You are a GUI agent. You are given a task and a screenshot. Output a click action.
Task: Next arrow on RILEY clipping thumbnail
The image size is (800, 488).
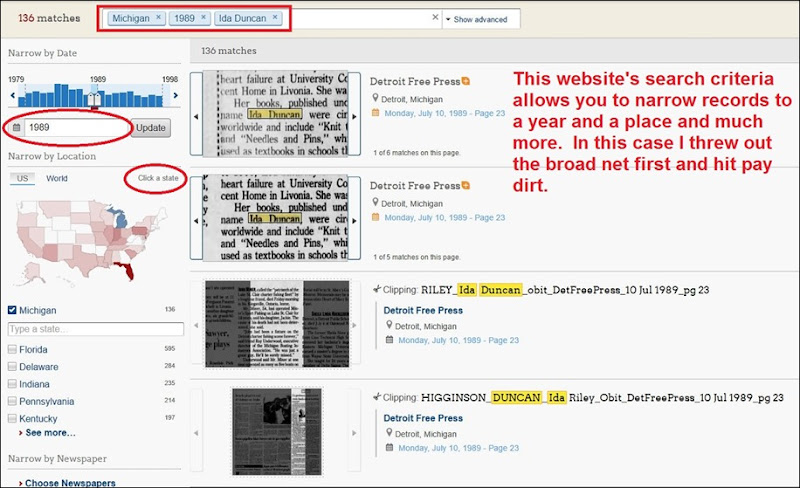click(x=354, y=325)
